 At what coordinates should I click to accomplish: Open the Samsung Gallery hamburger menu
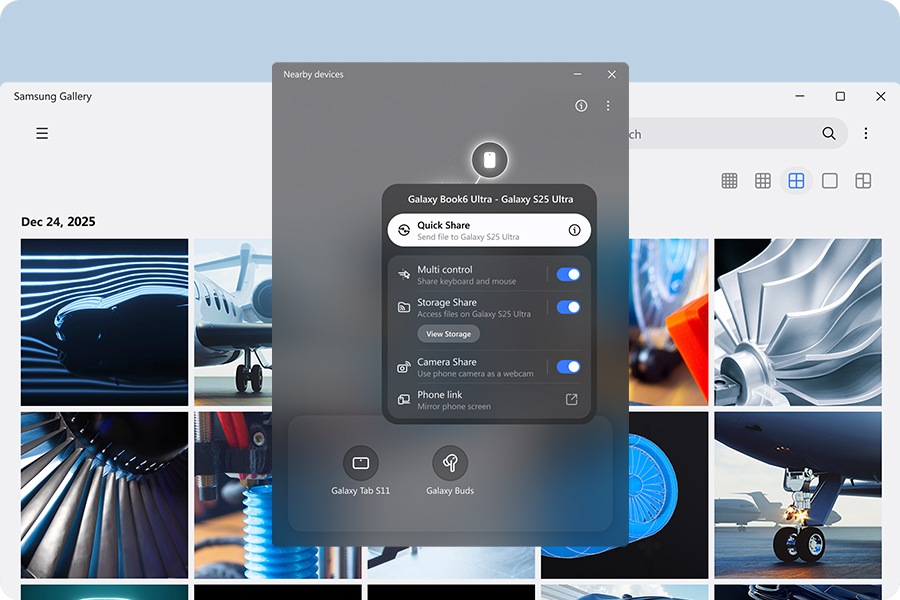[x=42, y=133]
